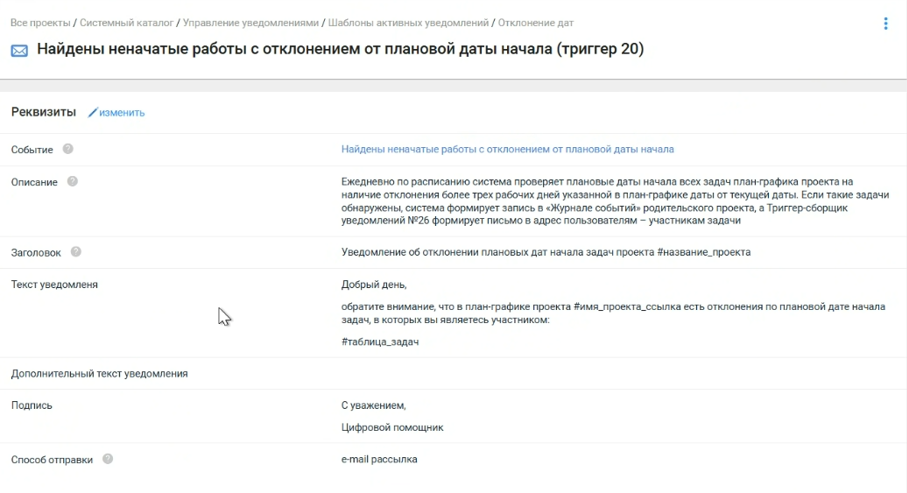The image size is (907, 493).
Task: Click the help icon next to Заголовок
Action: click(76, 252)
